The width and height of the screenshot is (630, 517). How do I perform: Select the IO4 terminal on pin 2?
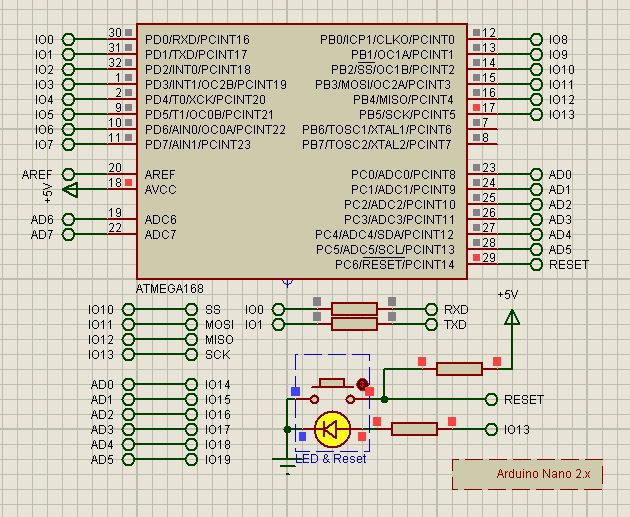[69, 99]
